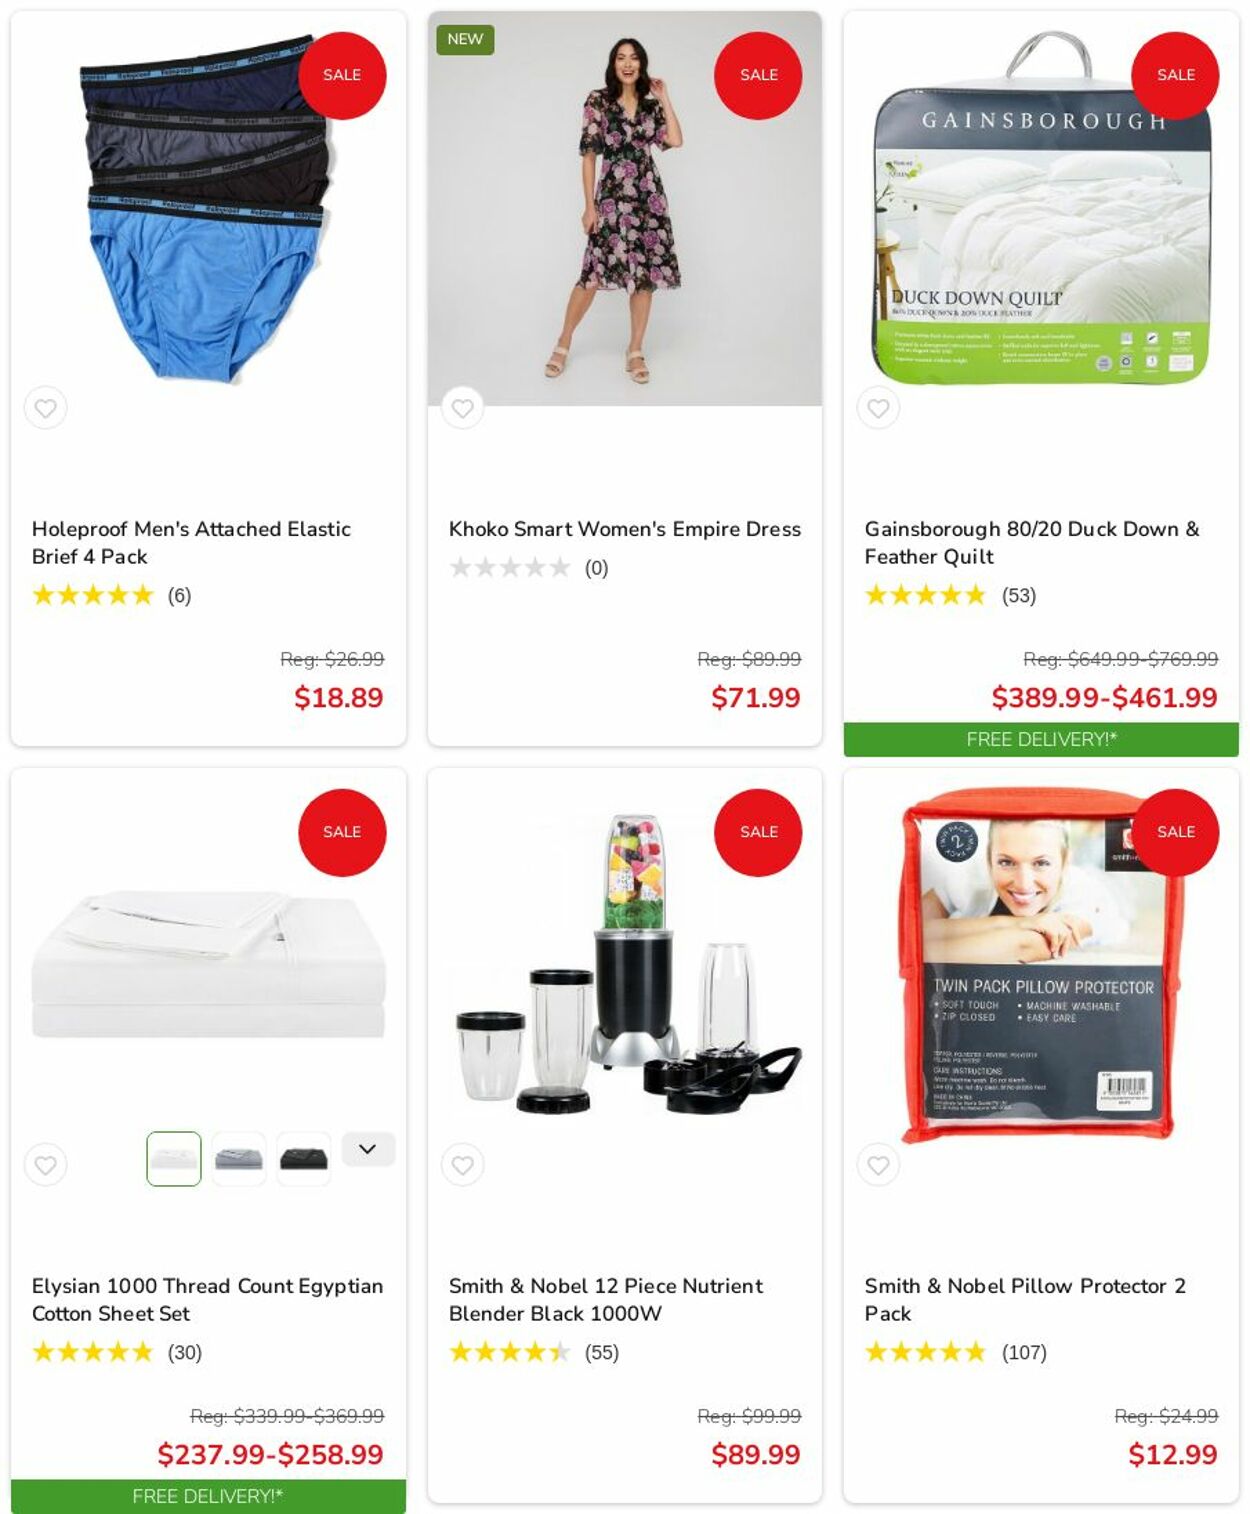
Task: Choose the grey sheet set color swatch
Action: click(x=239, y=1159)
